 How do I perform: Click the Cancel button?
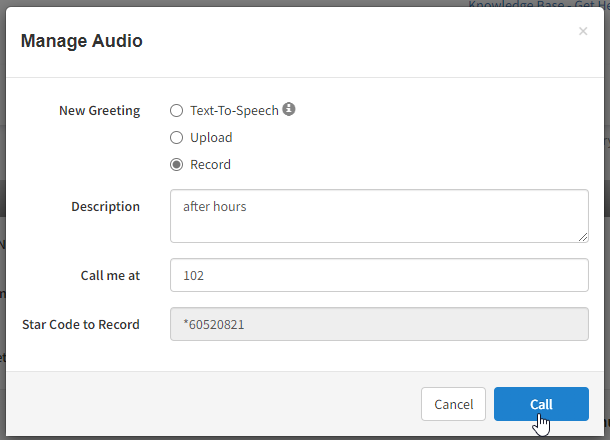coord(453,404)
